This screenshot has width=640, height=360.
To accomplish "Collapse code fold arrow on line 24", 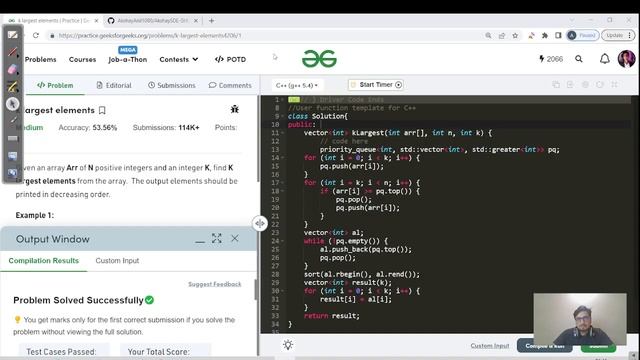I will 283,241.
